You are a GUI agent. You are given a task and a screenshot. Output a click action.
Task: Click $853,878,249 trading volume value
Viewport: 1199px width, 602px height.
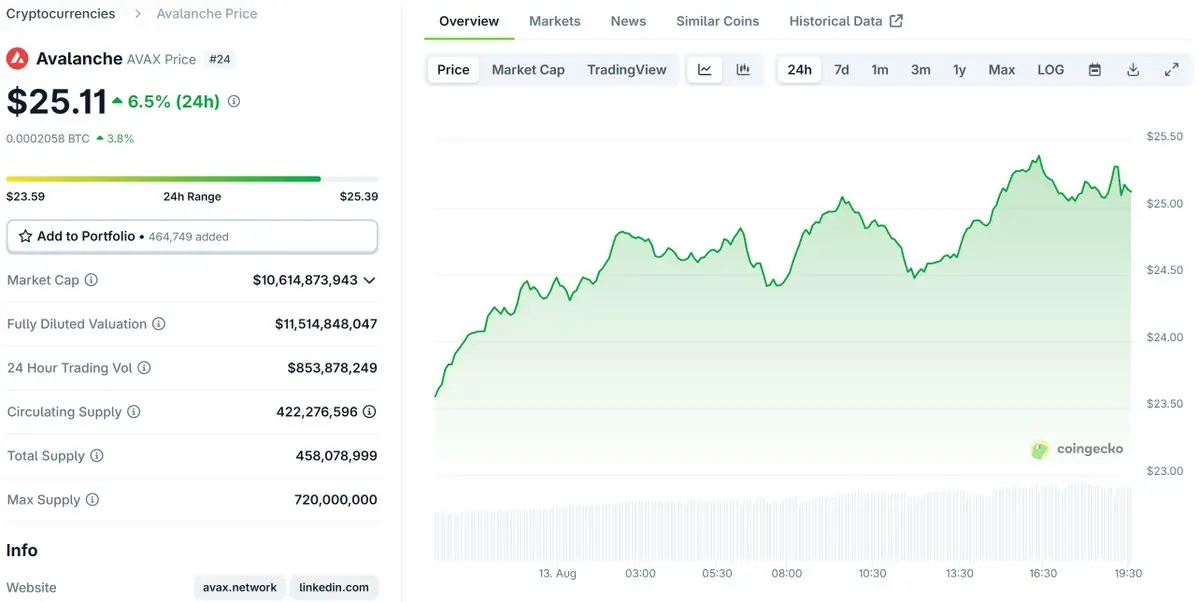pos(332,368)
